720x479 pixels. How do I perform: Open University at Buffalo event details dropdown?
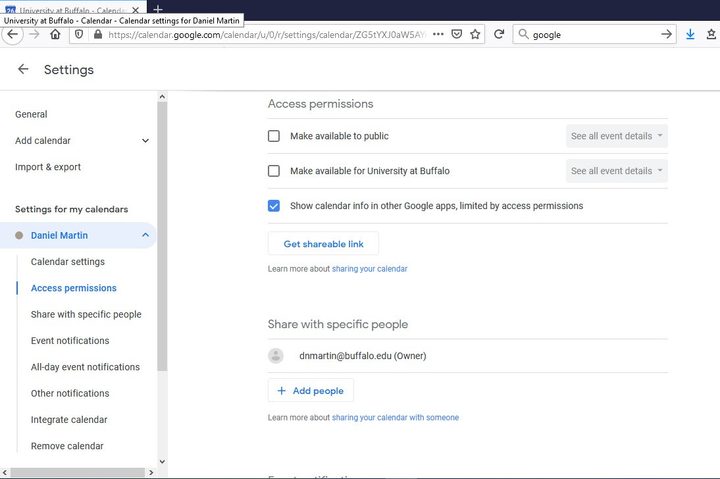pos(617,171)
